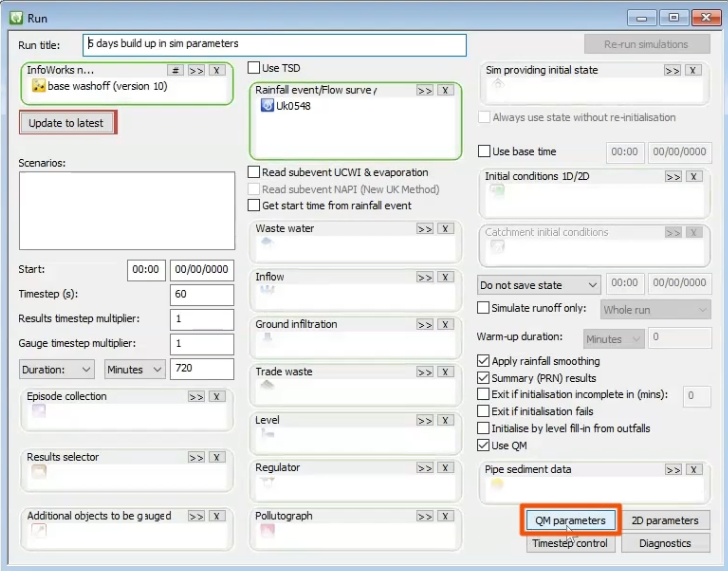This screenshot has width=728, height=571.
Task: Open browse (>>) for Rainfall event/Flow survey
Action: click(424, 90)
